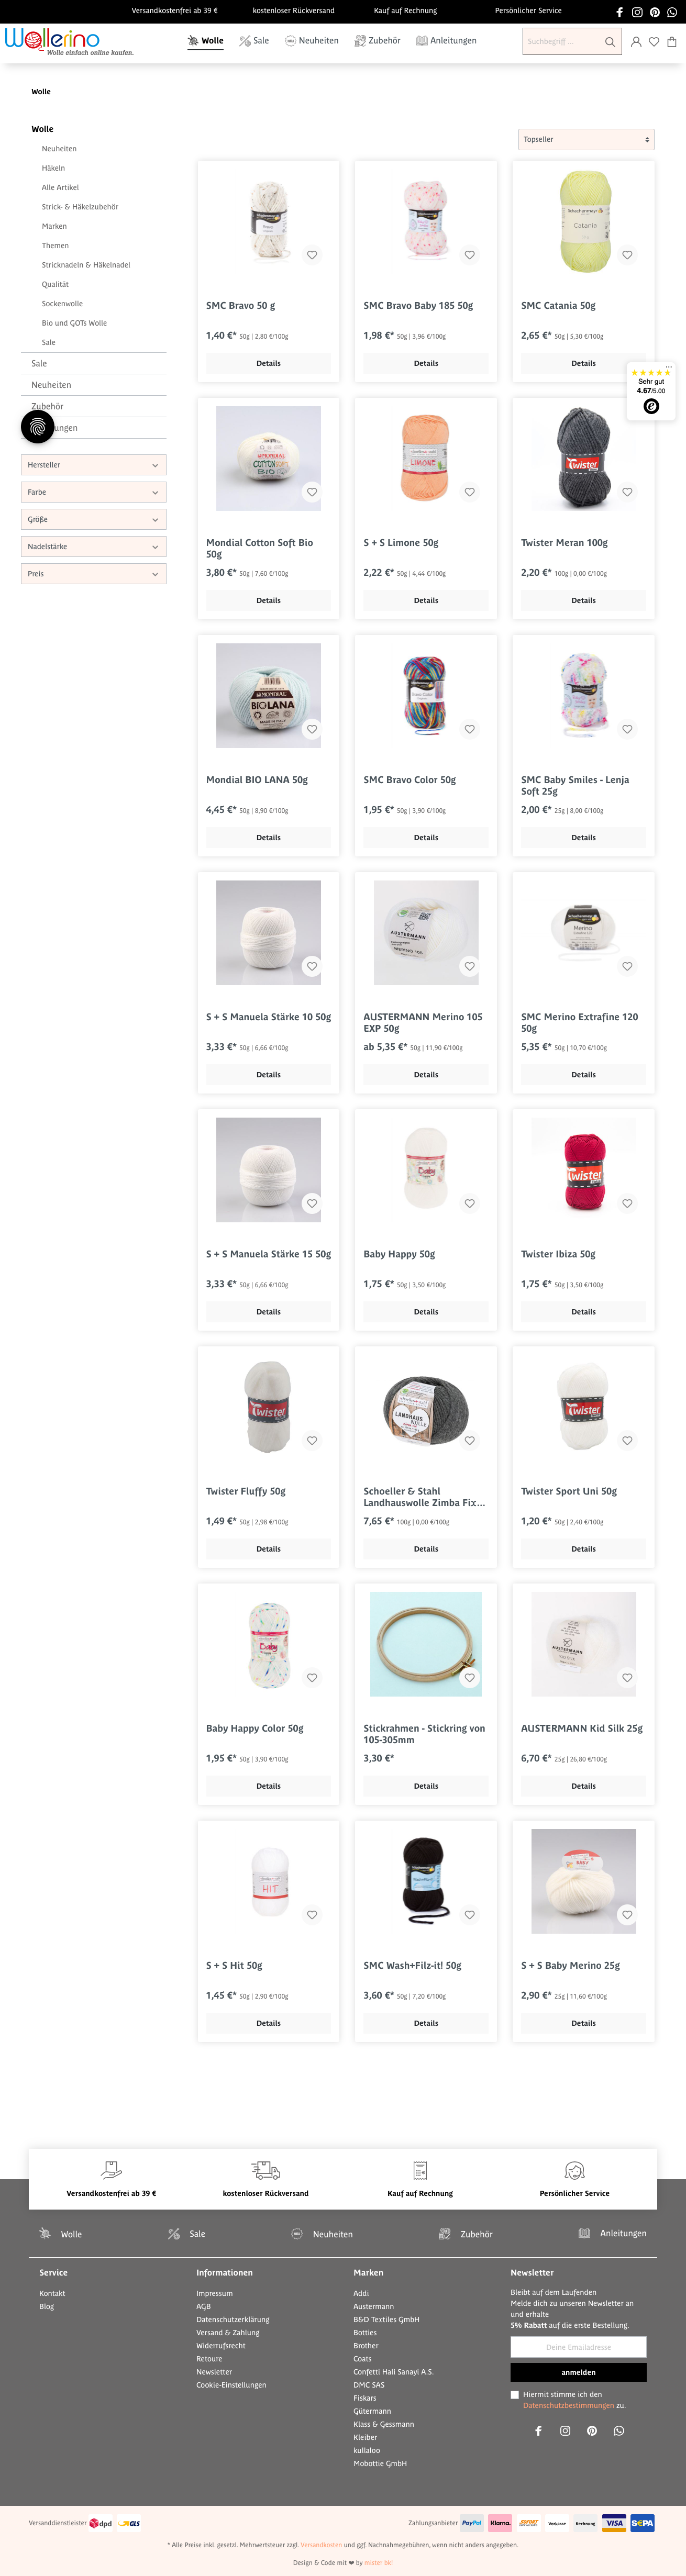Click Details button for SMC Catania 50g
Image resolution: width=686 pixels, height=2576 pixels.
click(583, 363)
